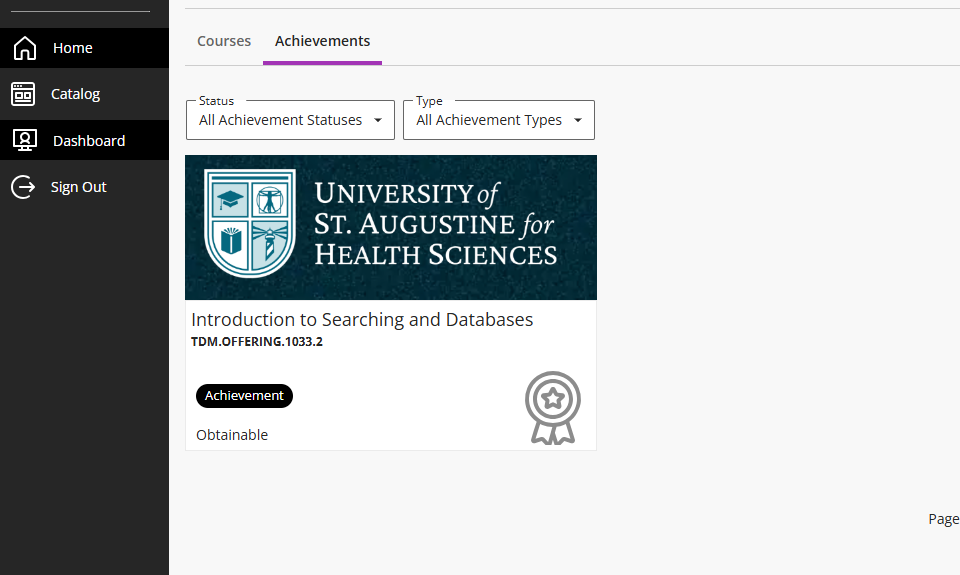Click the university shield crest logo

250,223
